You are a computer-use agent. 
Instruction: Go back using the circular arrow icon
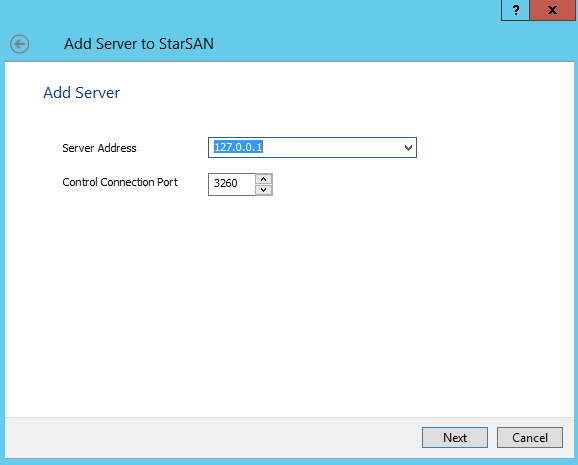click(x=20, y=44)
